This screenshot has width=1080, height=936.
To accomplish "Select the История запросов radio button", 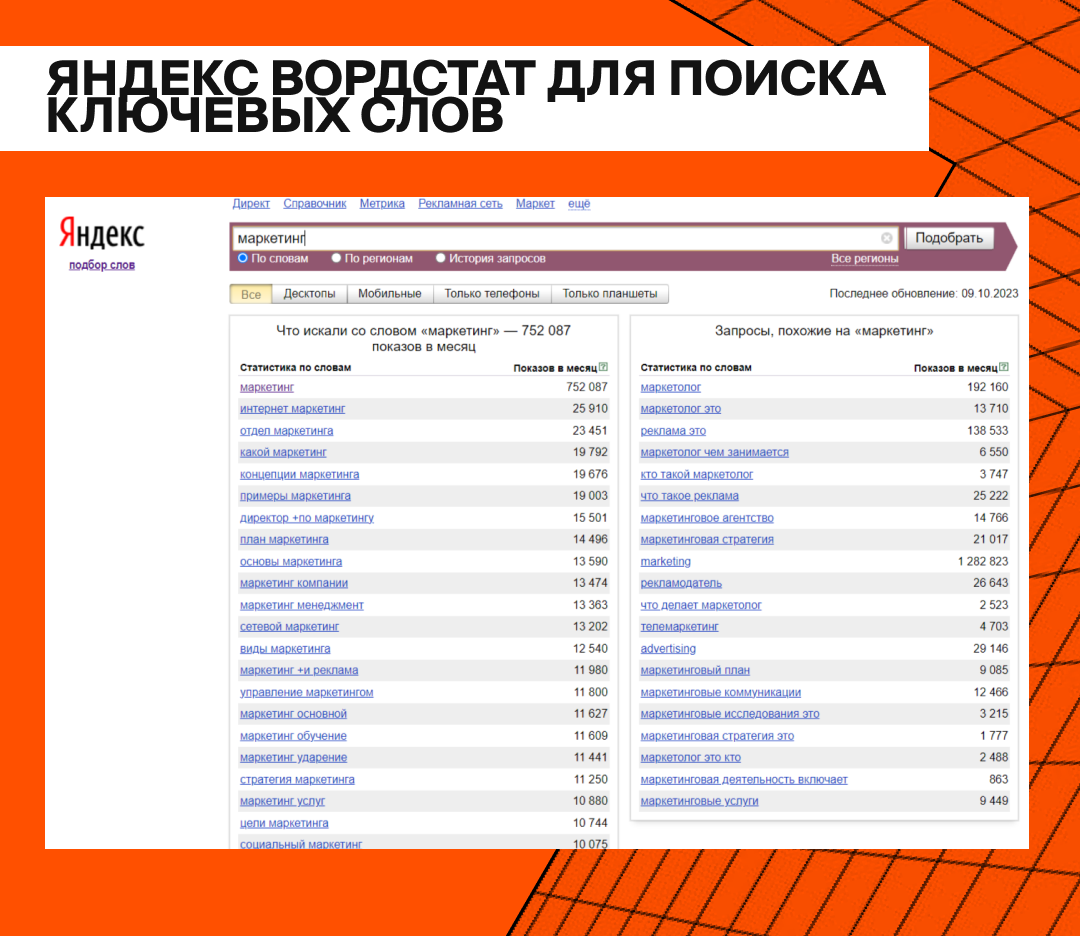I will [x=441, y=258].
